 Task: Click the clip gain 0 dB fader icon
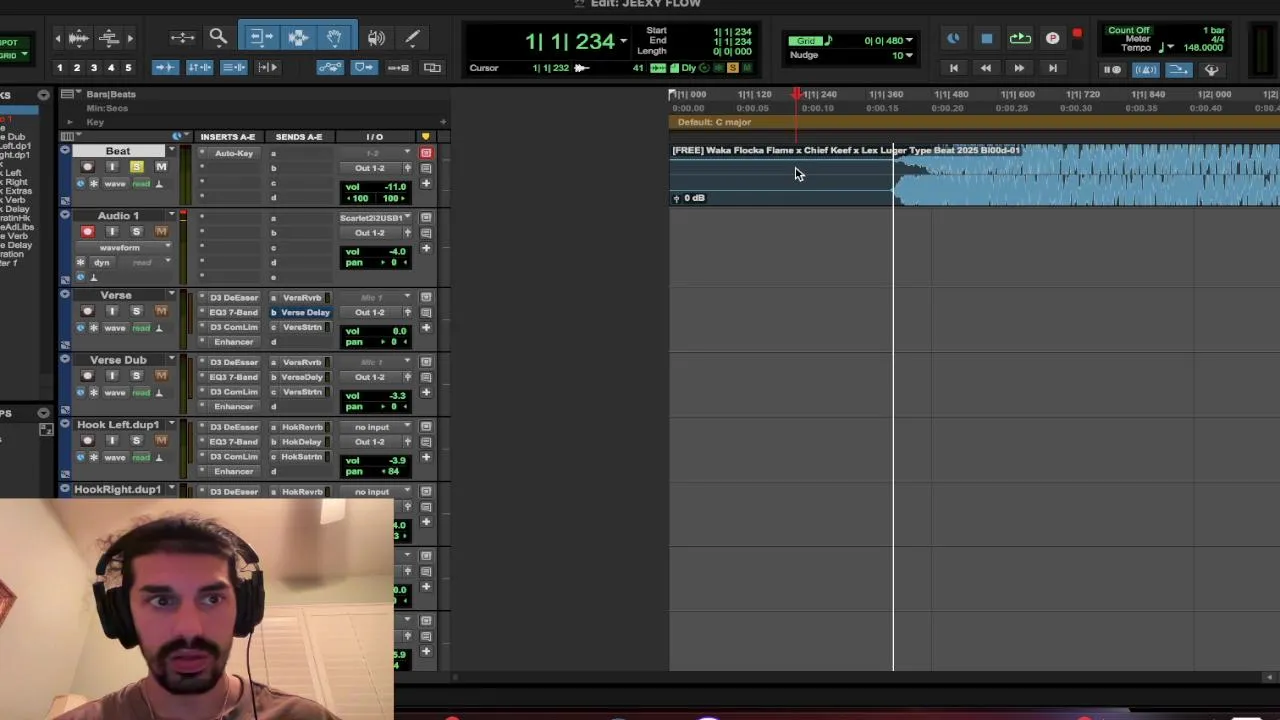pos(676,198)
